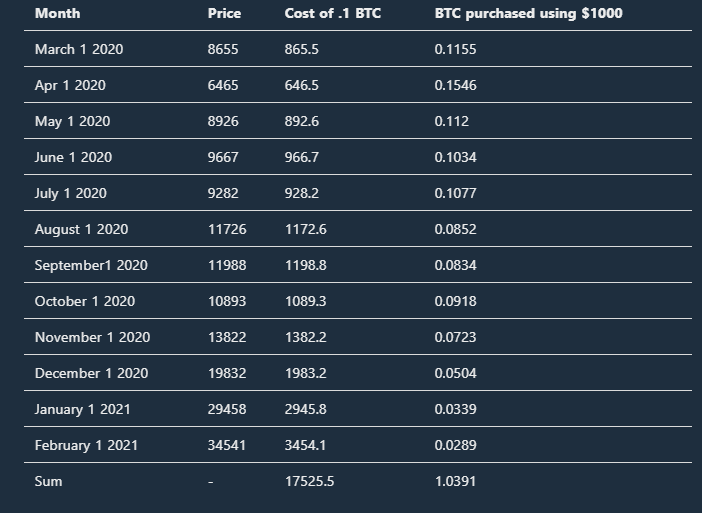Select September1 2020 cost 1198.8

coord(306,265)
